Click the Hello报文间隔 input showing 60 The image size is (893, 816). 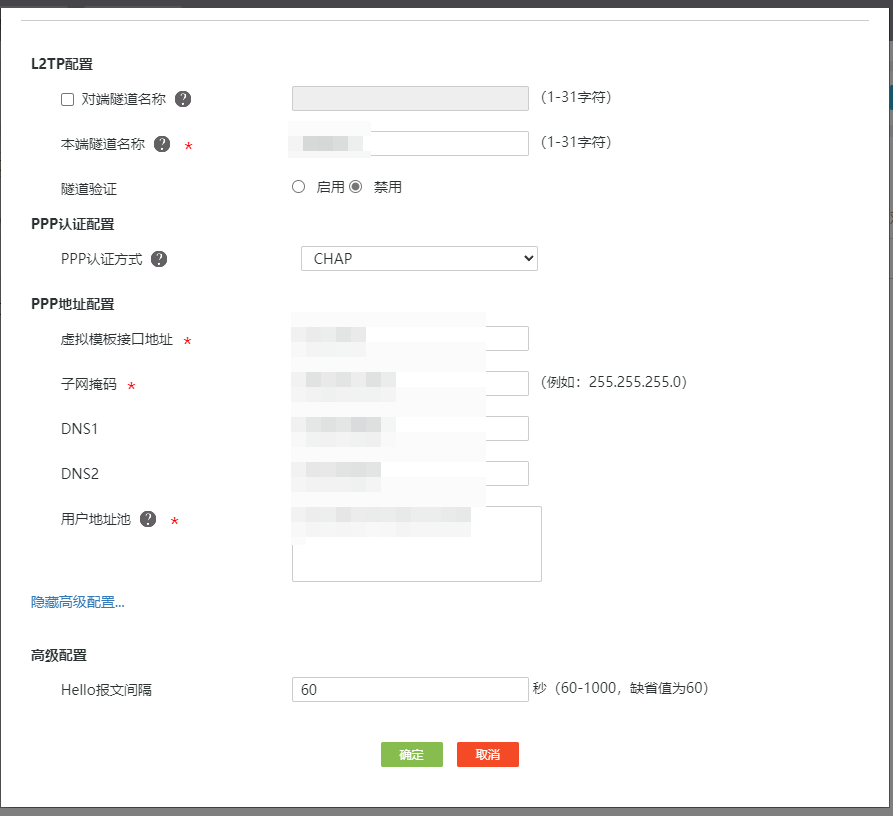click(409, 689)
